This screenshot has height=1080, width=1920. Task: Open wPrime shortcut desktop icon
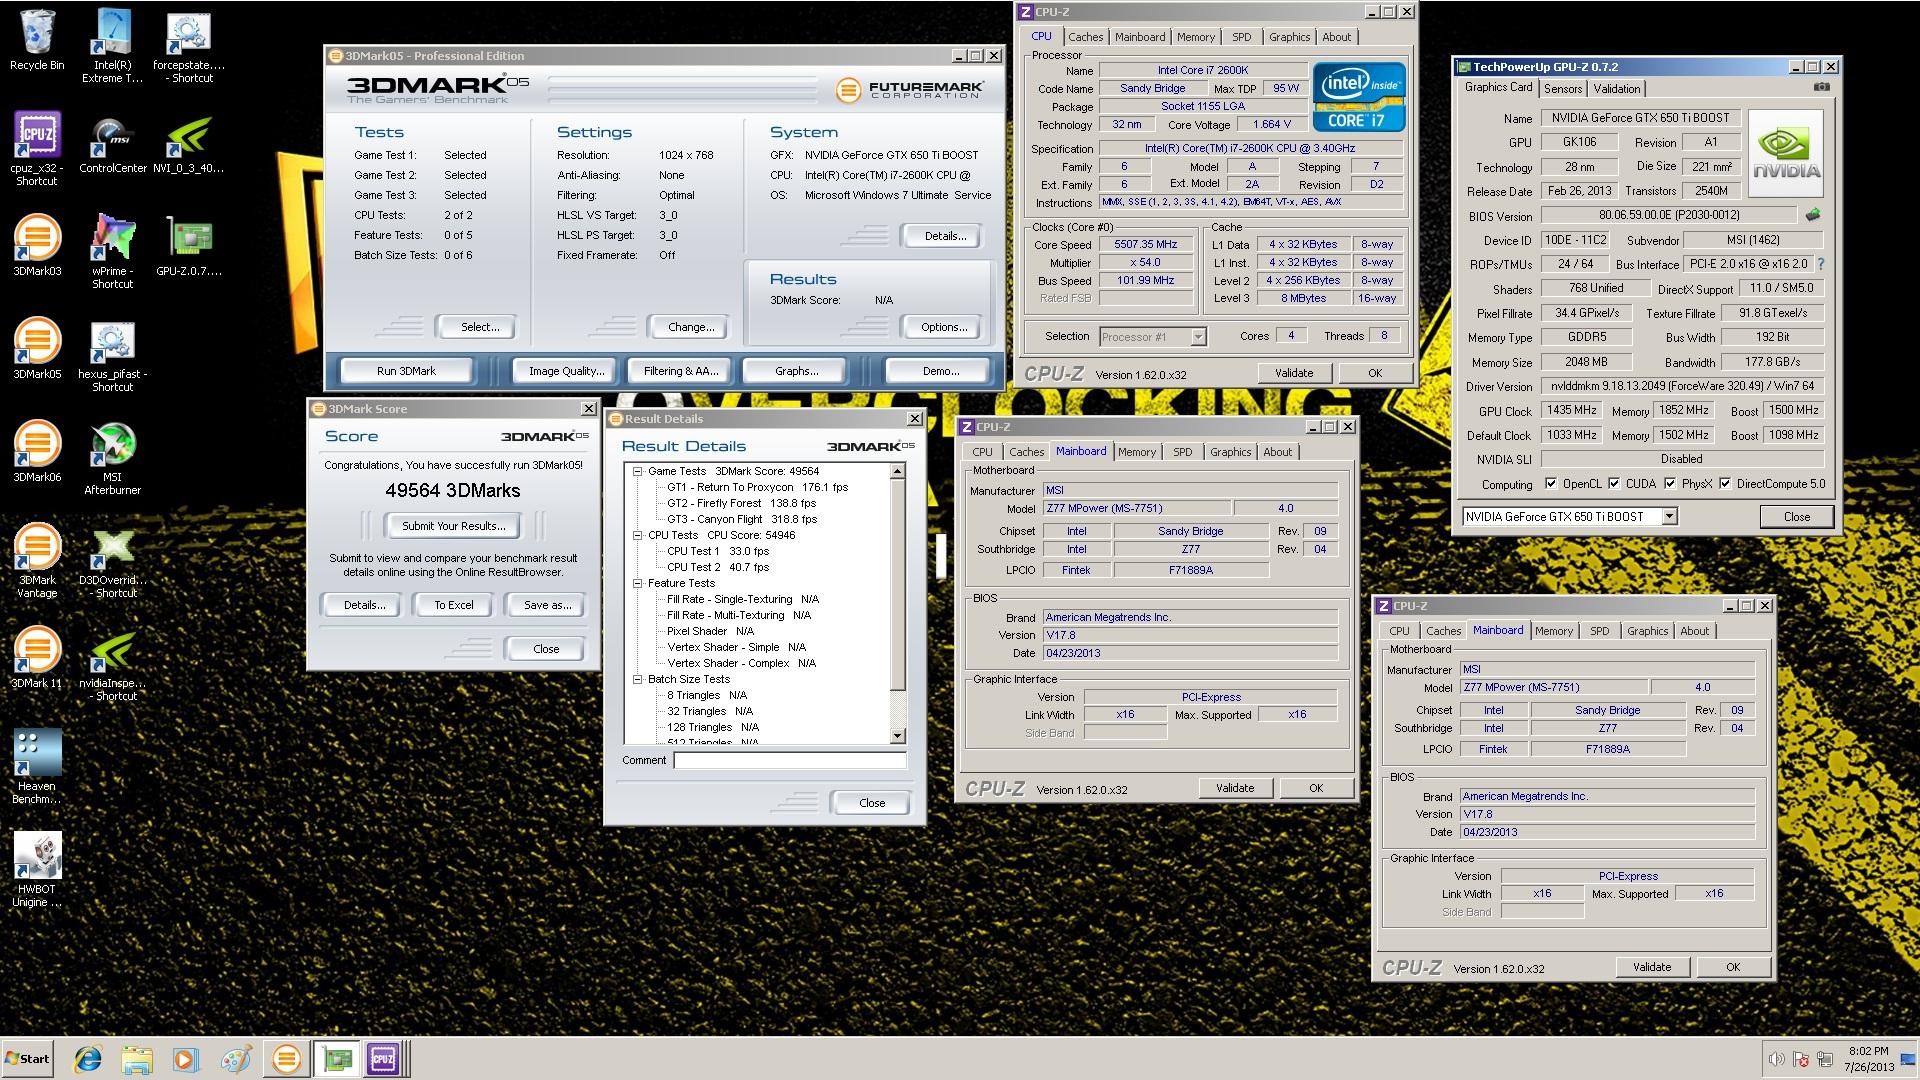point(112,250)
